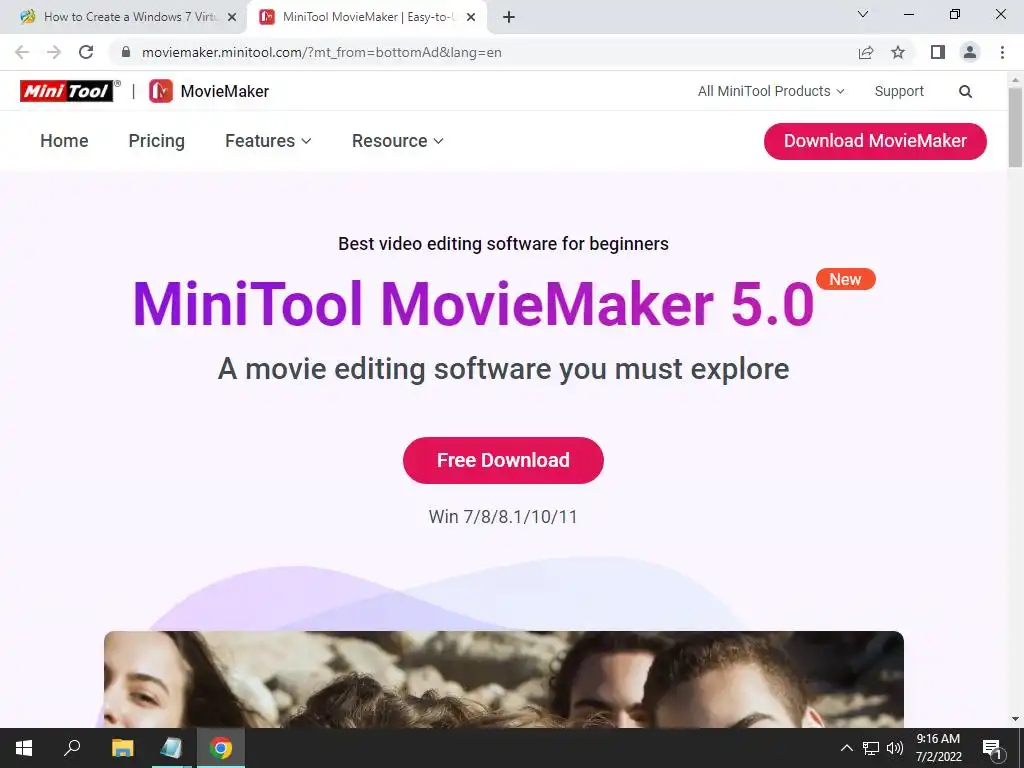This screenshot has height=768, width=1024.
Task: Open the Windows Start menu
Action: (24, 748)
